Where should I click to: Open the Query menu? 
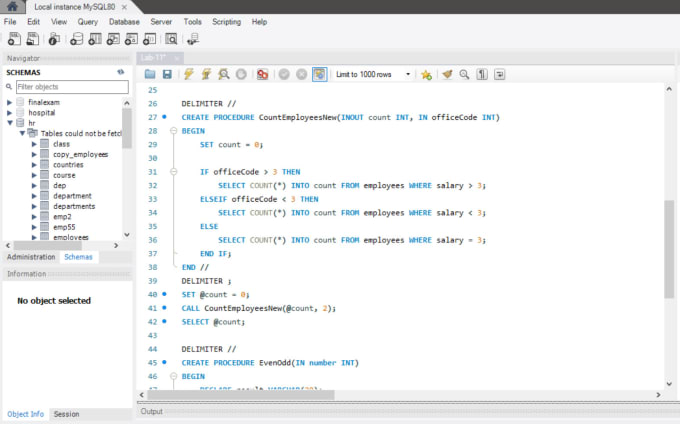88,22
